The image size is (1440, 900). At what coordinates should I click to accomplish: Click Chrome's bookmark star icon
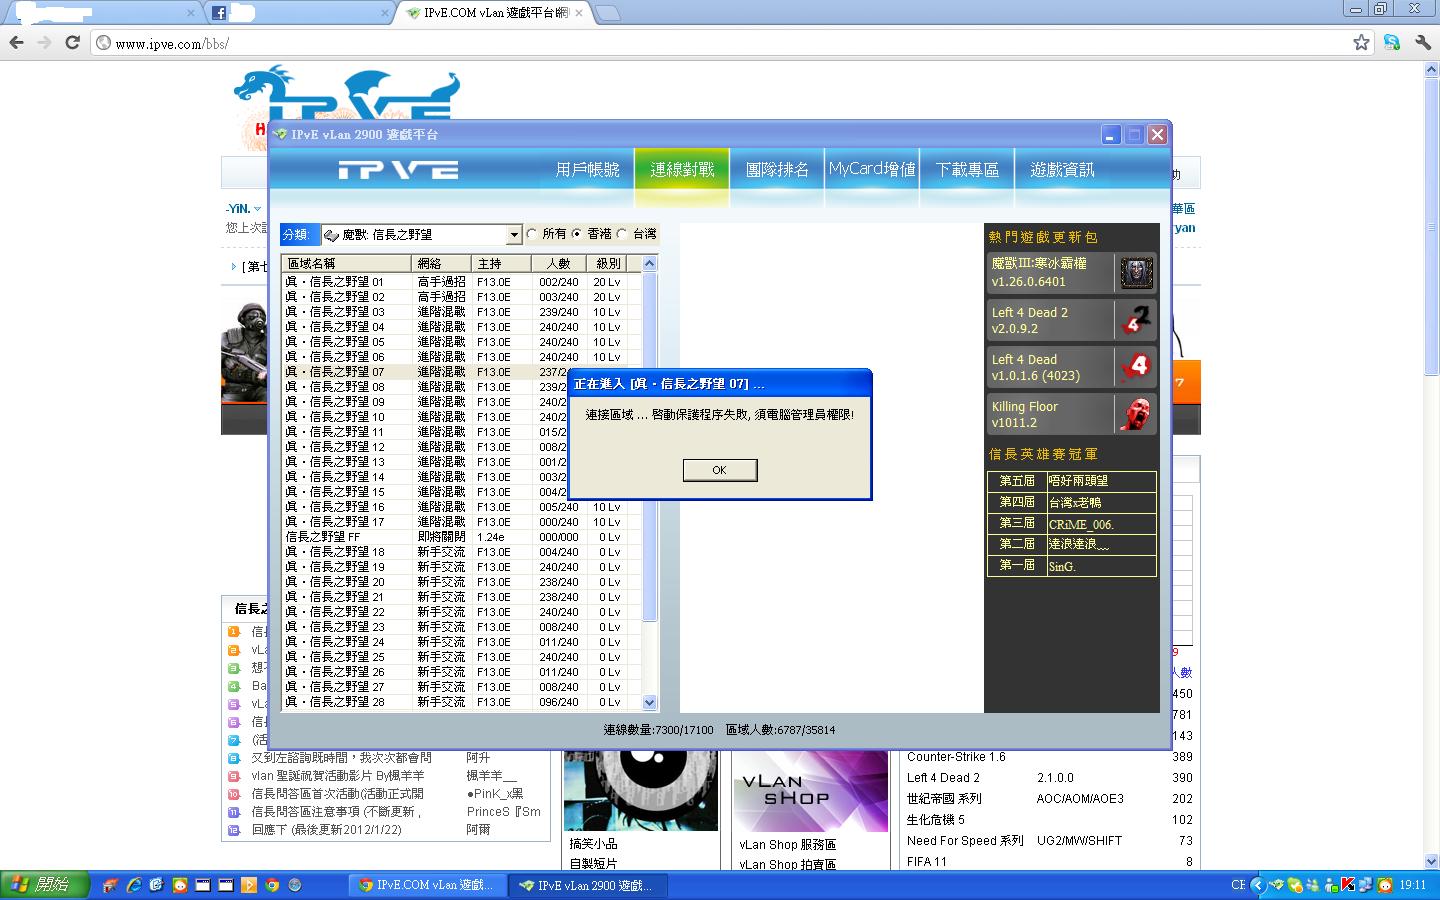1361,42
